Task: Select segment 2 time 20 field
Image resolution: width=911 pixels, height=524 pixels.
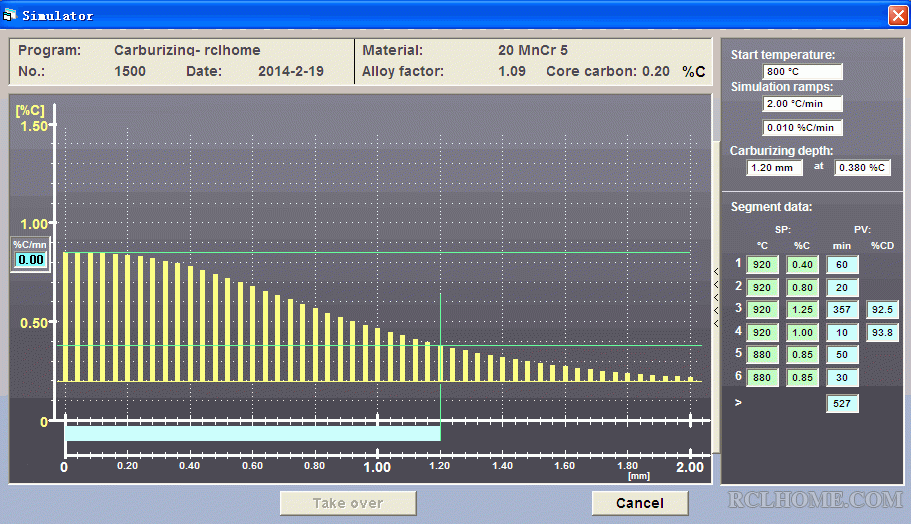Action: pos(842,288)
